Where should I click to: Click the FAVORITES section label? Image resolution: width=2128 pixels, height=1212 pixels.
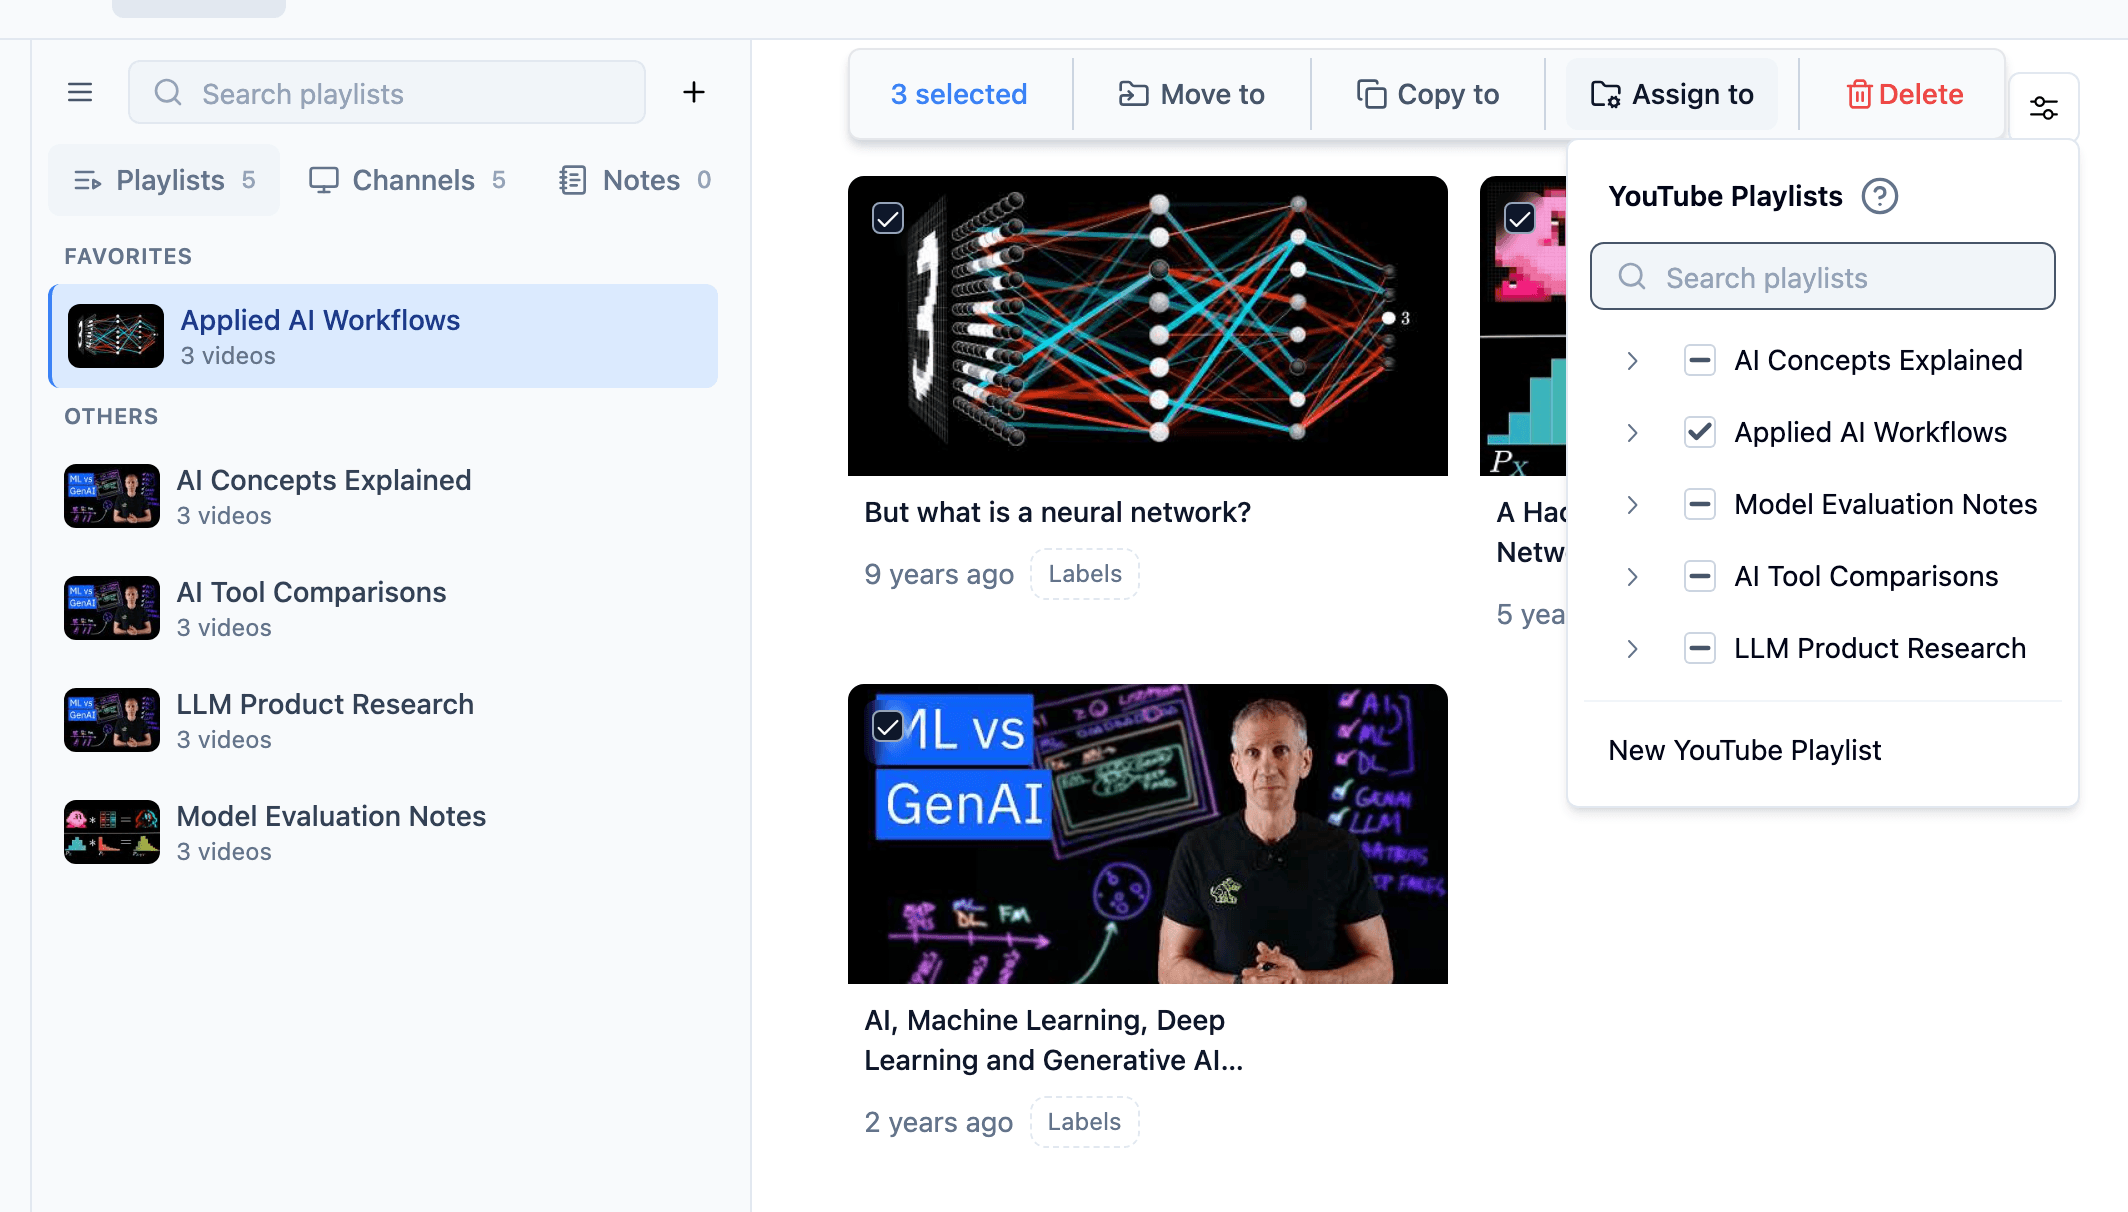(128, 256)
